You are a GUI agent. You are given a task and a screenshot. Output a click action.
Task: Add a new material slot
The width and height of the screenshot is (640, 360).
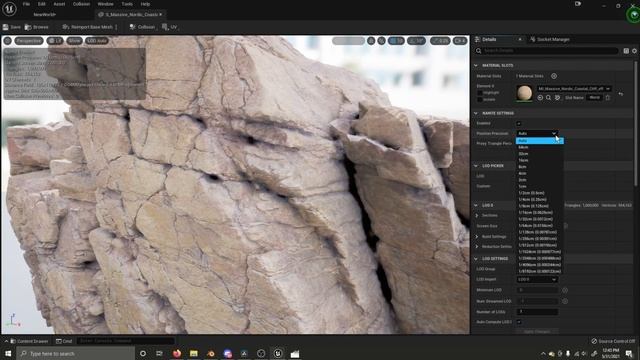pos(554,76)
